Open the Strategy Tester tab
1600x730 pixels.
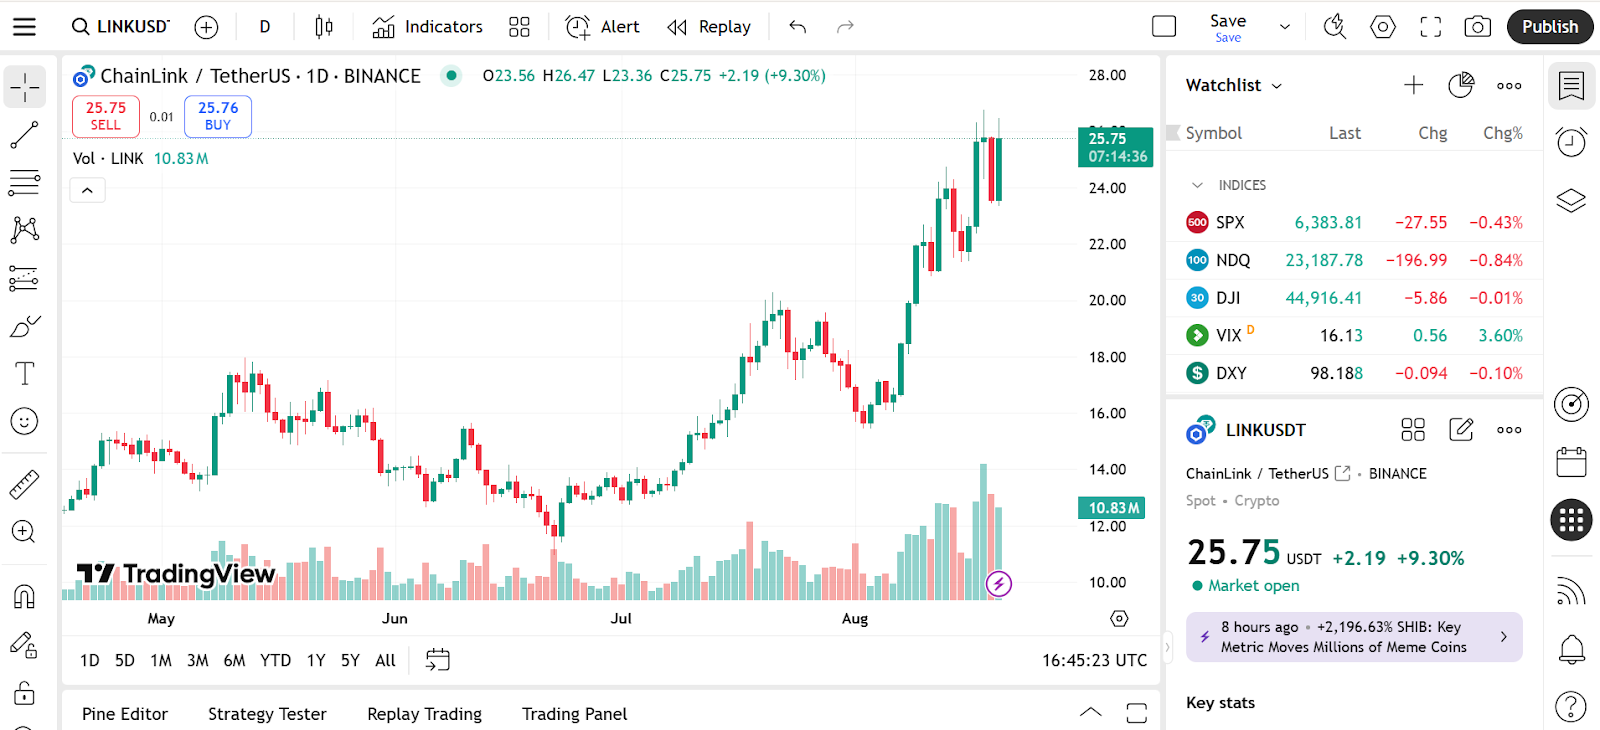pyautogui.click(x=267, y=714)
